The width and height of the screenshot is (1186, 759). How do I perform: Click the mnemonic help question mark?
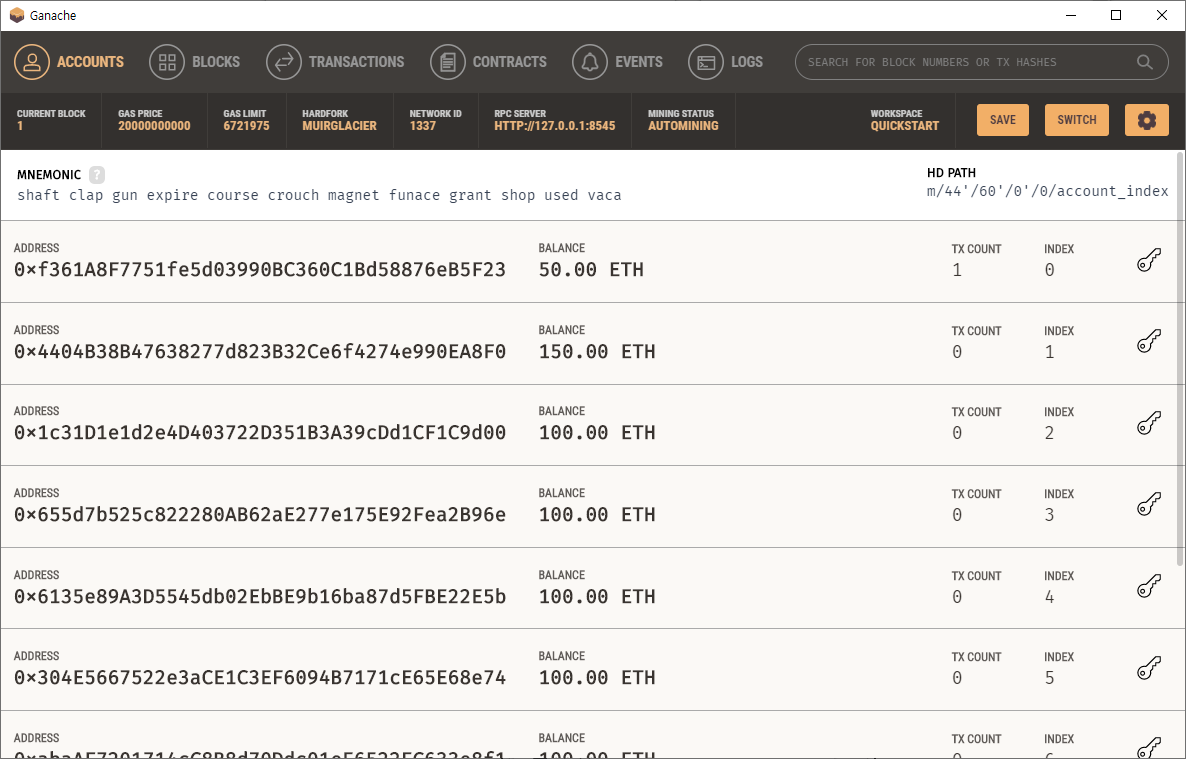(x=97, y=175)
